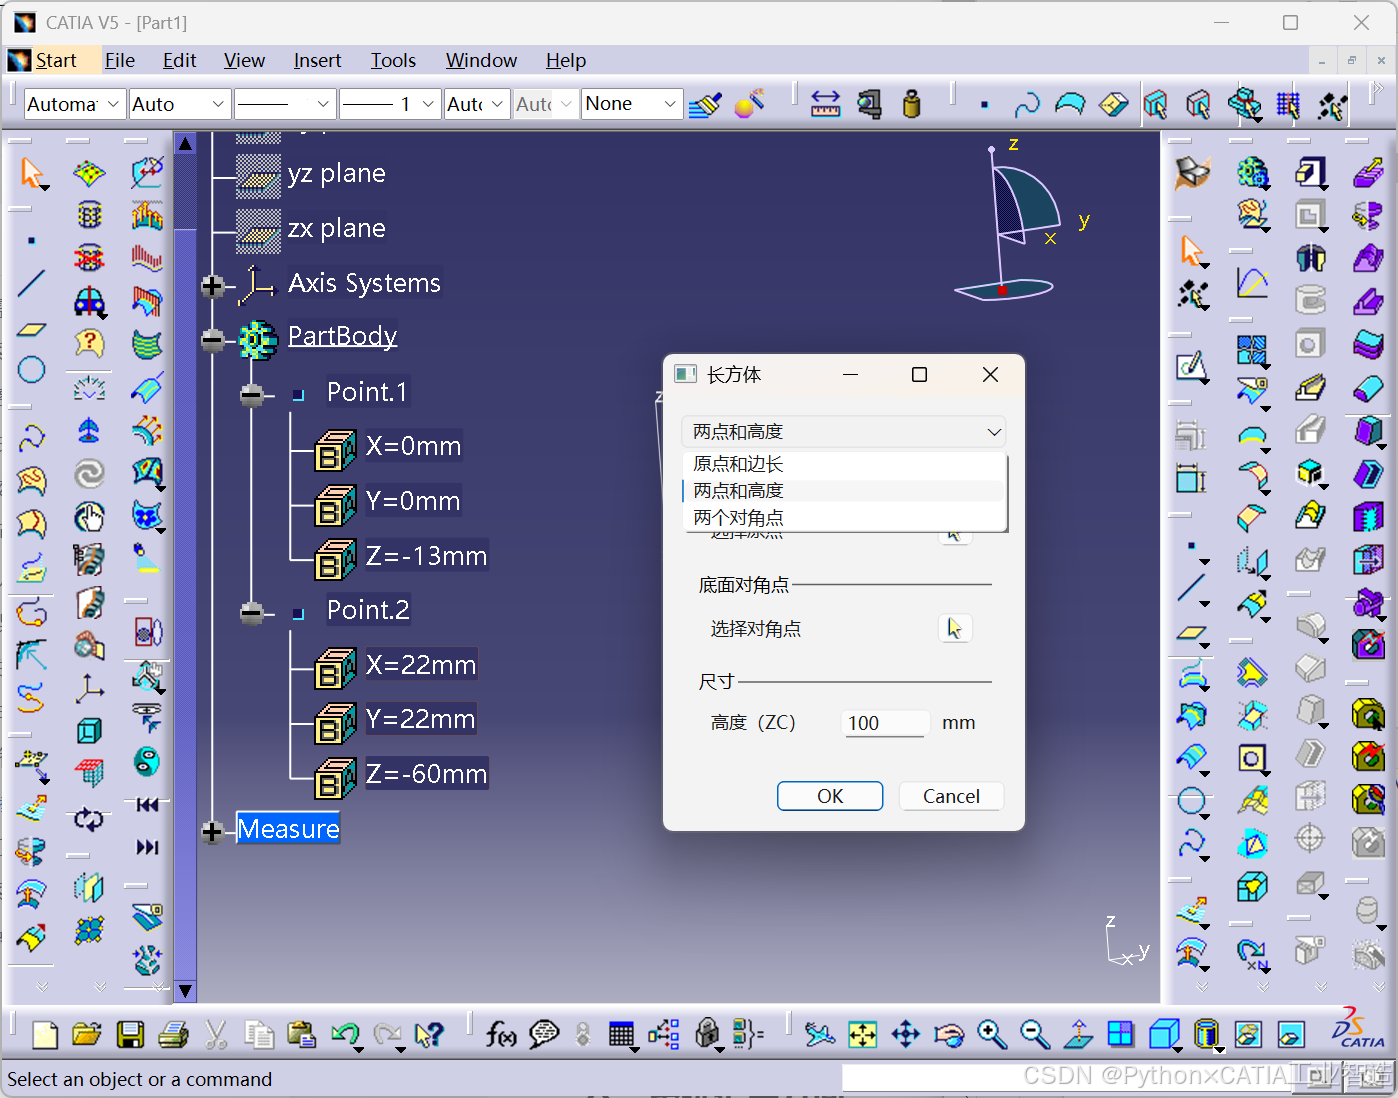Click the Fly Mode airplane icon
The image size is (1398, 1098).
820,1034
